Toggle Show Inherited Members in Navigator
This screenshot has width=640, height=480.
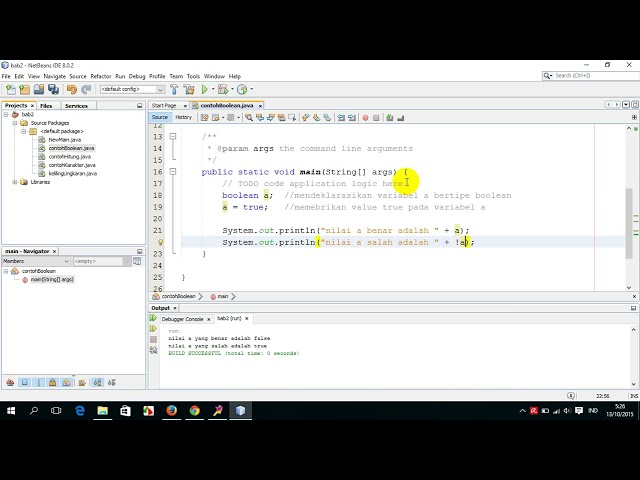10,382
